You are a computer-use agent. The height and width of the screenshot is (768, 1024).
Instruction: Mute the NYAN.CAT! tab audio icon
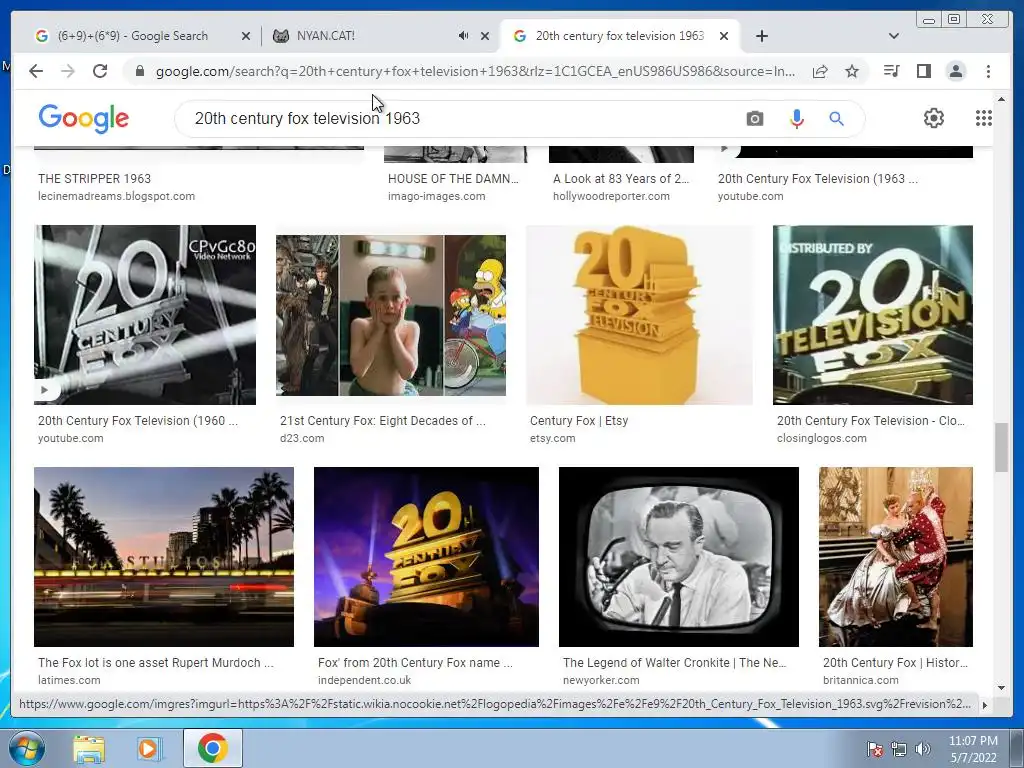pyautogui.click(x=463, y=36)
